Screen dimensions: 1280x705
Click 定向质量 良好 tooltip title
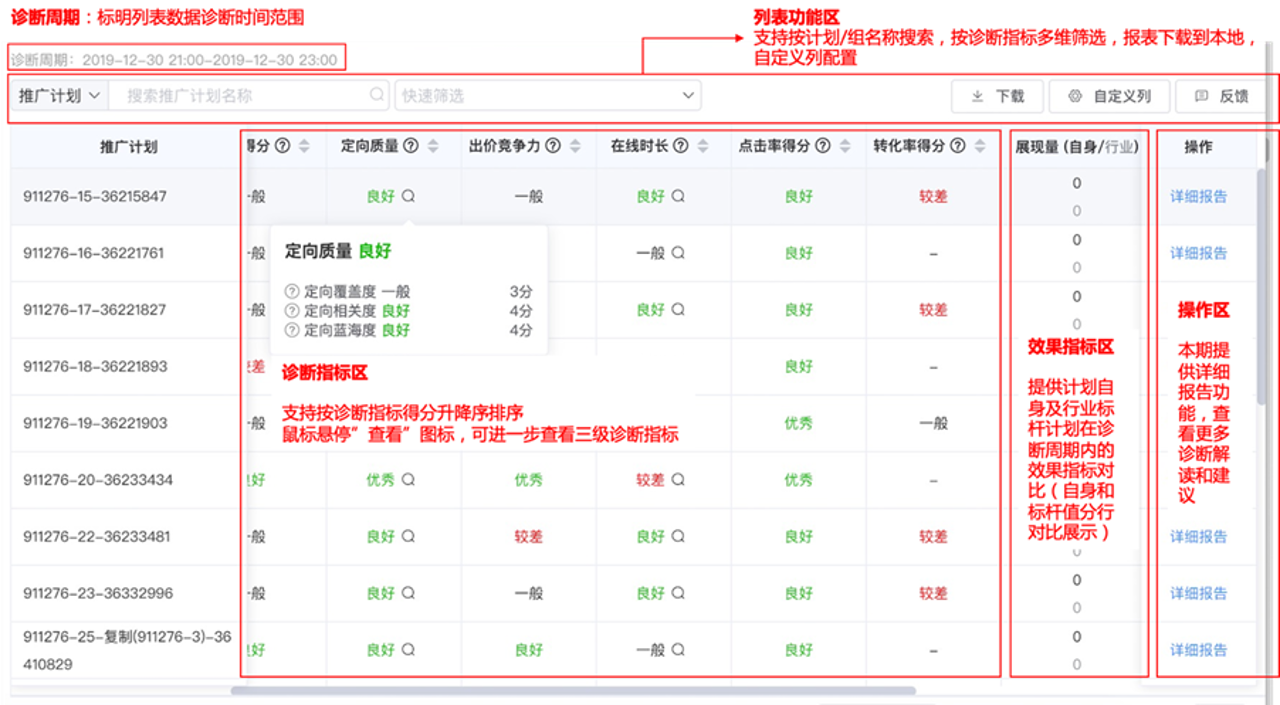point(336,253)
